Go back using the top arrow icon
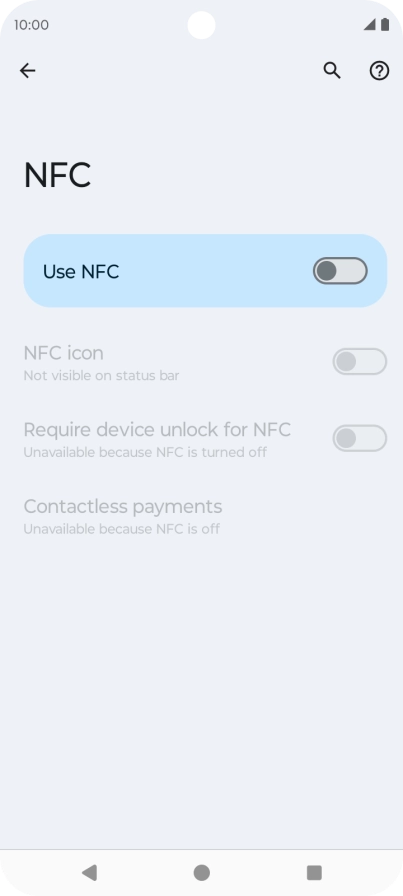Viewport: 403px width, 896px height. click(x=27, y=71)
